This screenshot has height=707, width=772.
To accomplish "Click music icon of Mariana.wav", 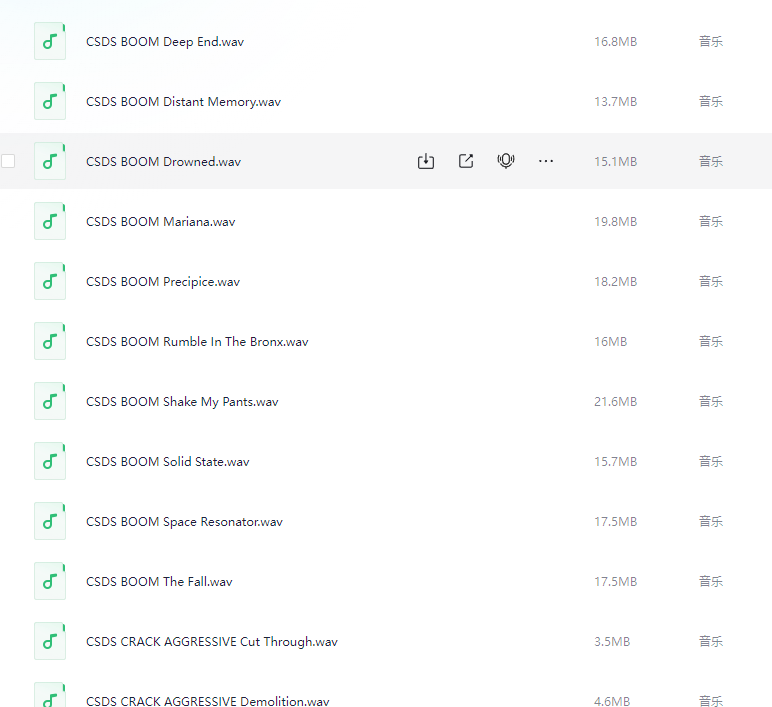I will point(50,221).
